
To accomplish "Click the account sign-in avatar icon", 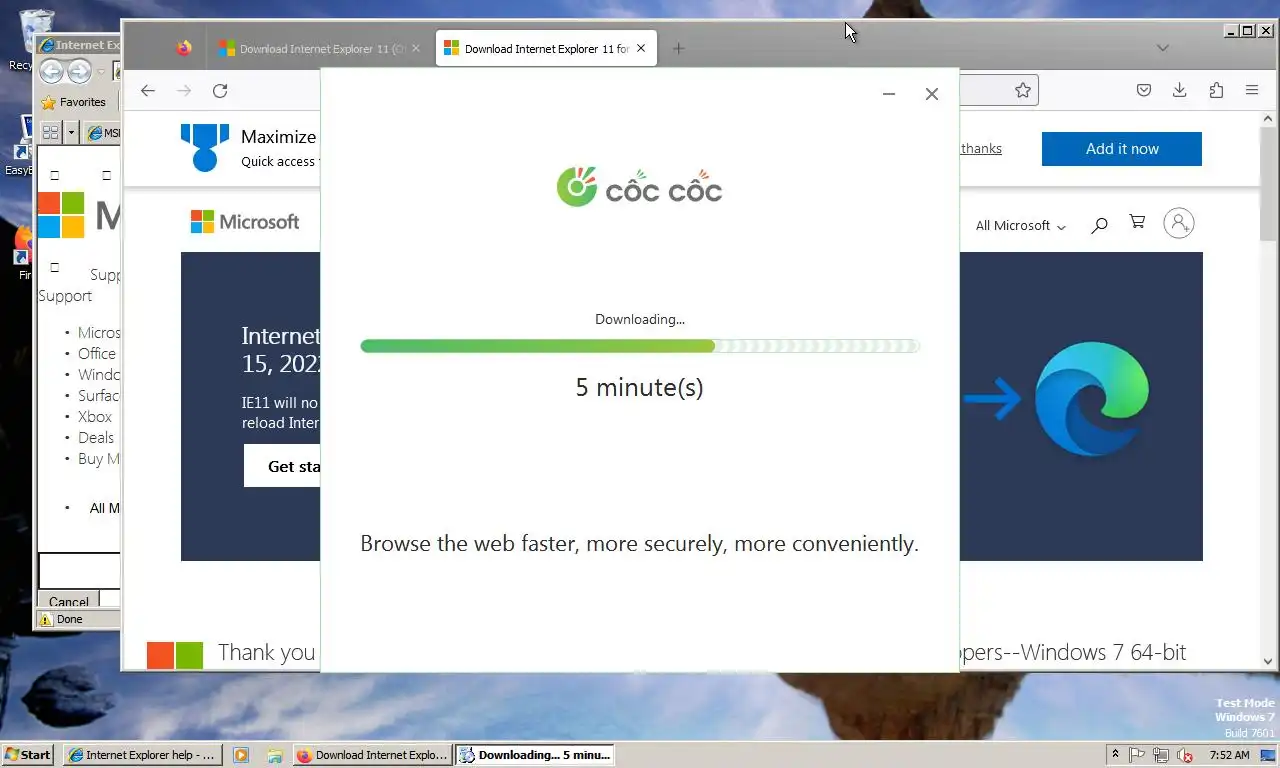I will (1179, 223).
